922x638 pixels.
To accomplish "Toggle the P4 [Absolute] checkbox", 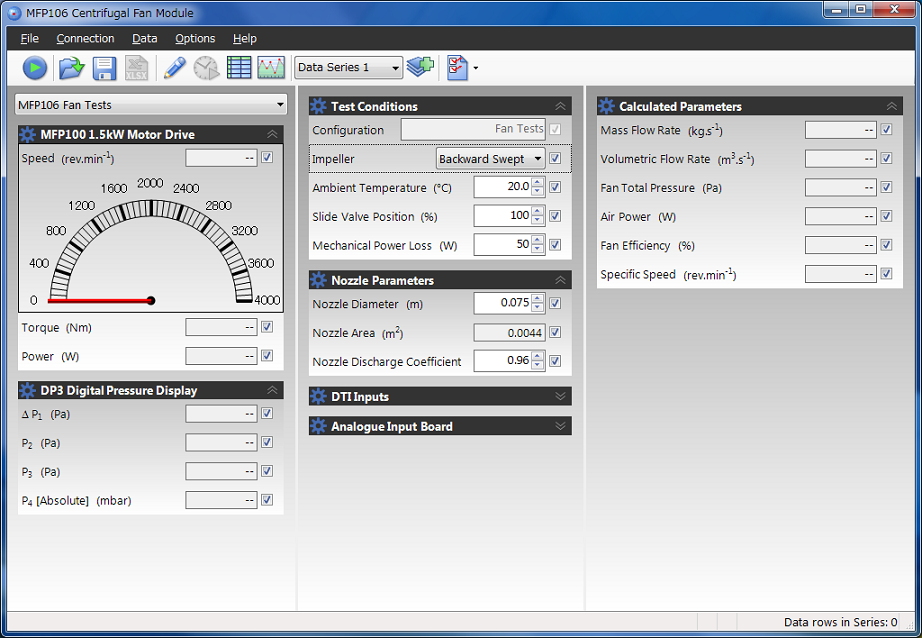I will [x=267, y=500].
